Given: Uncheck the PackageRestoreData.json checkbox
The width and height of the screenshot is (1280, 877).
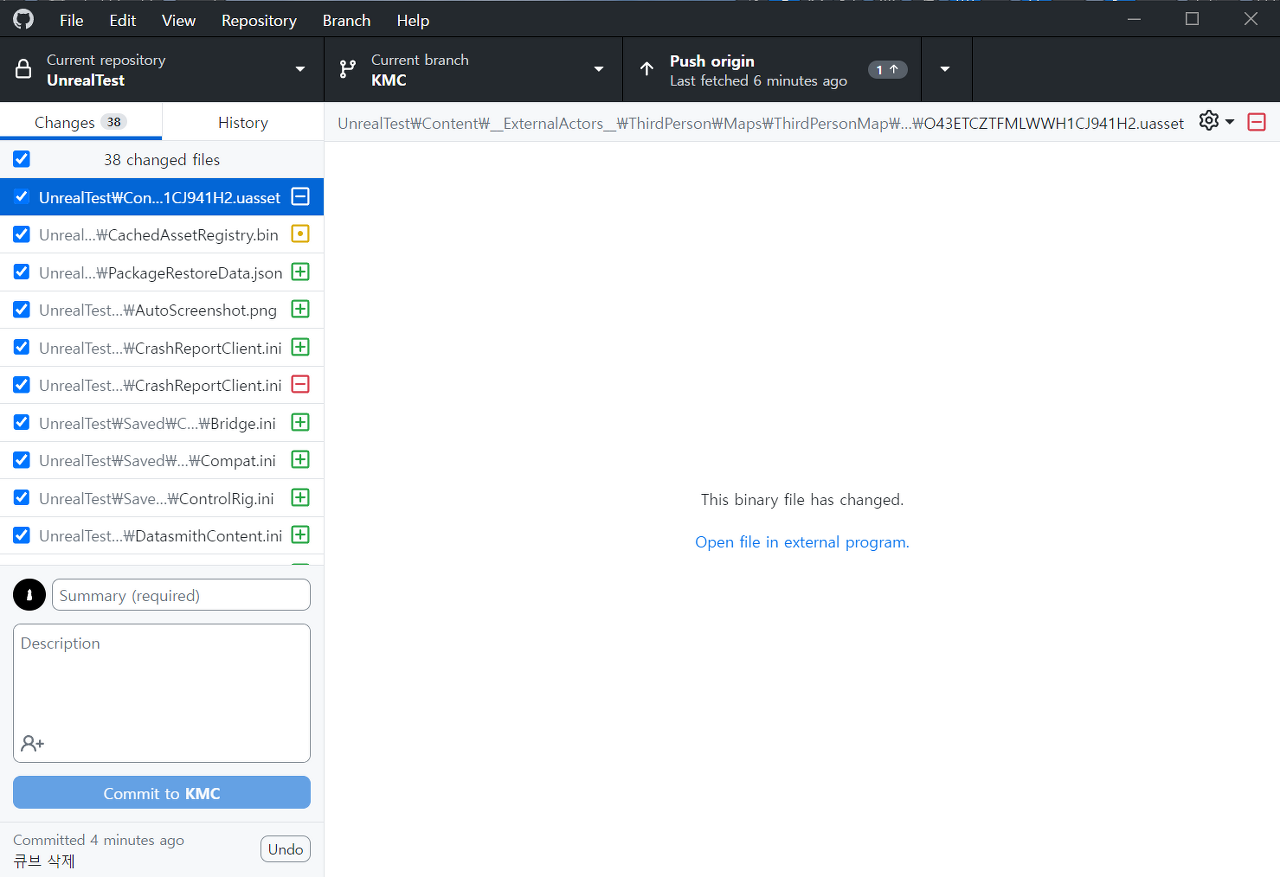Looking at the screenshot, I should [21, 272].
